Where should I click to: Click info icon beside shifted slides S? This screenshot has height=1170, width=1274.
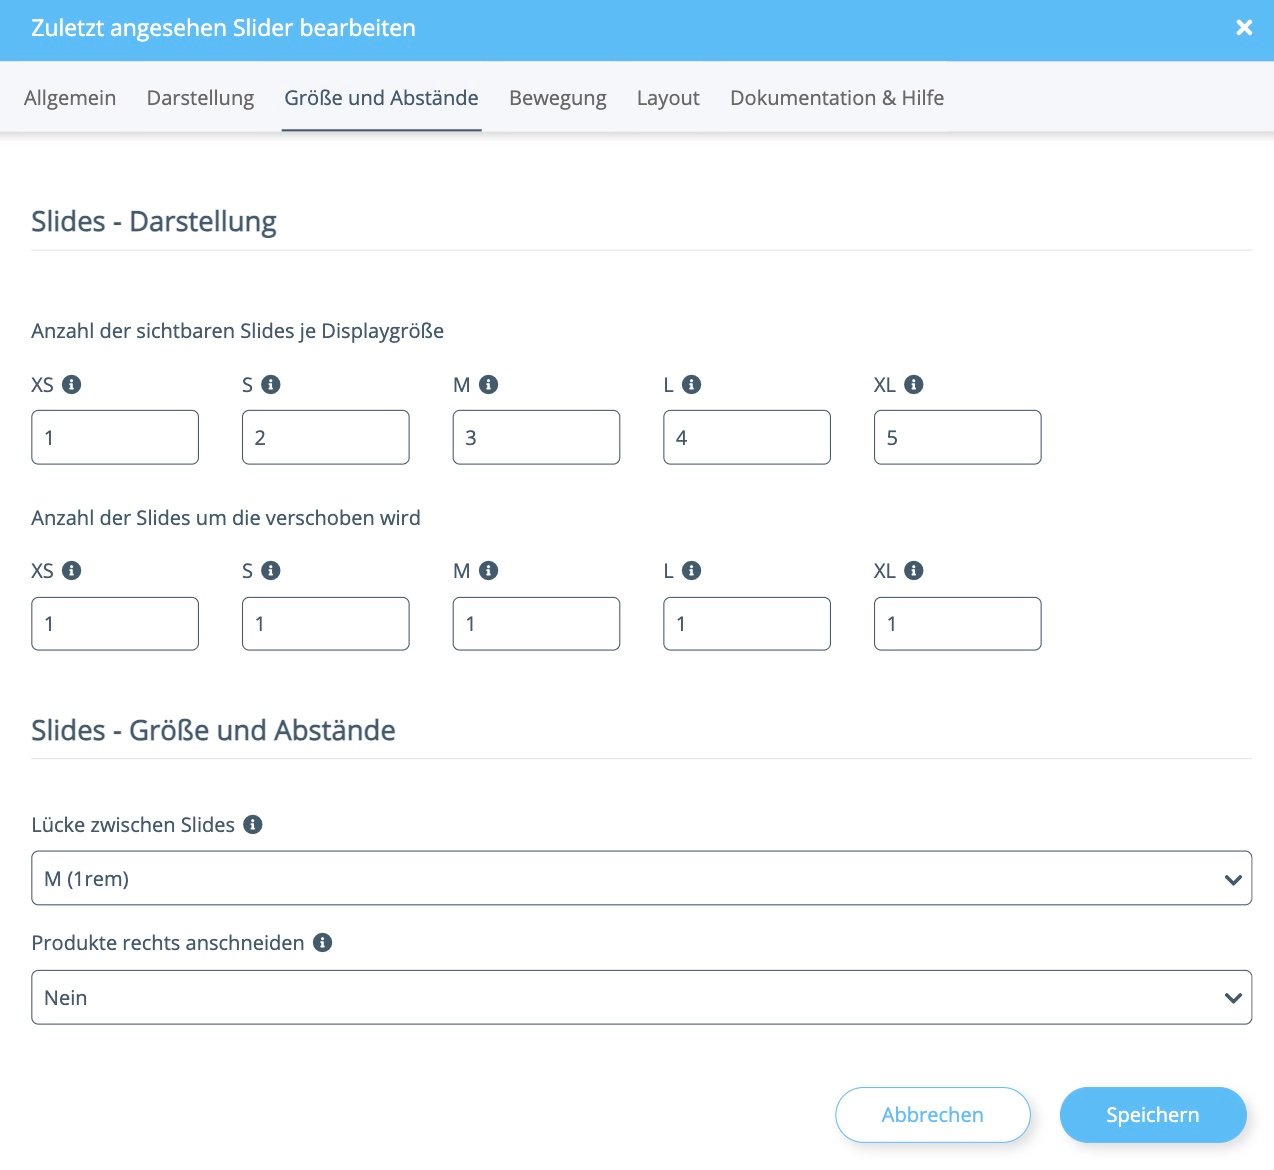point(271,570)
